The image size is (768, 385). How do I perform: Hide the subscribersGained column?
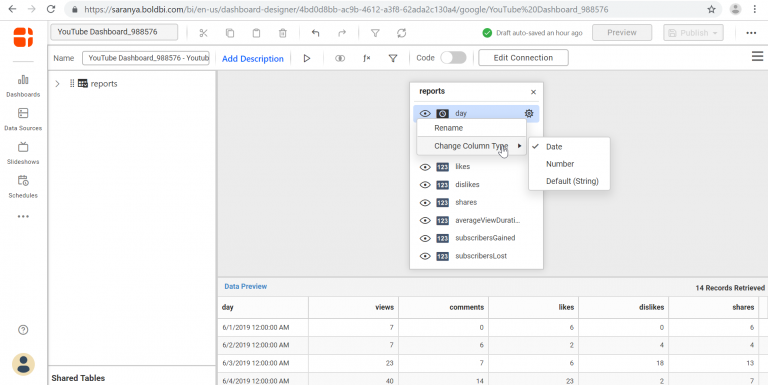tap(425, 238)
